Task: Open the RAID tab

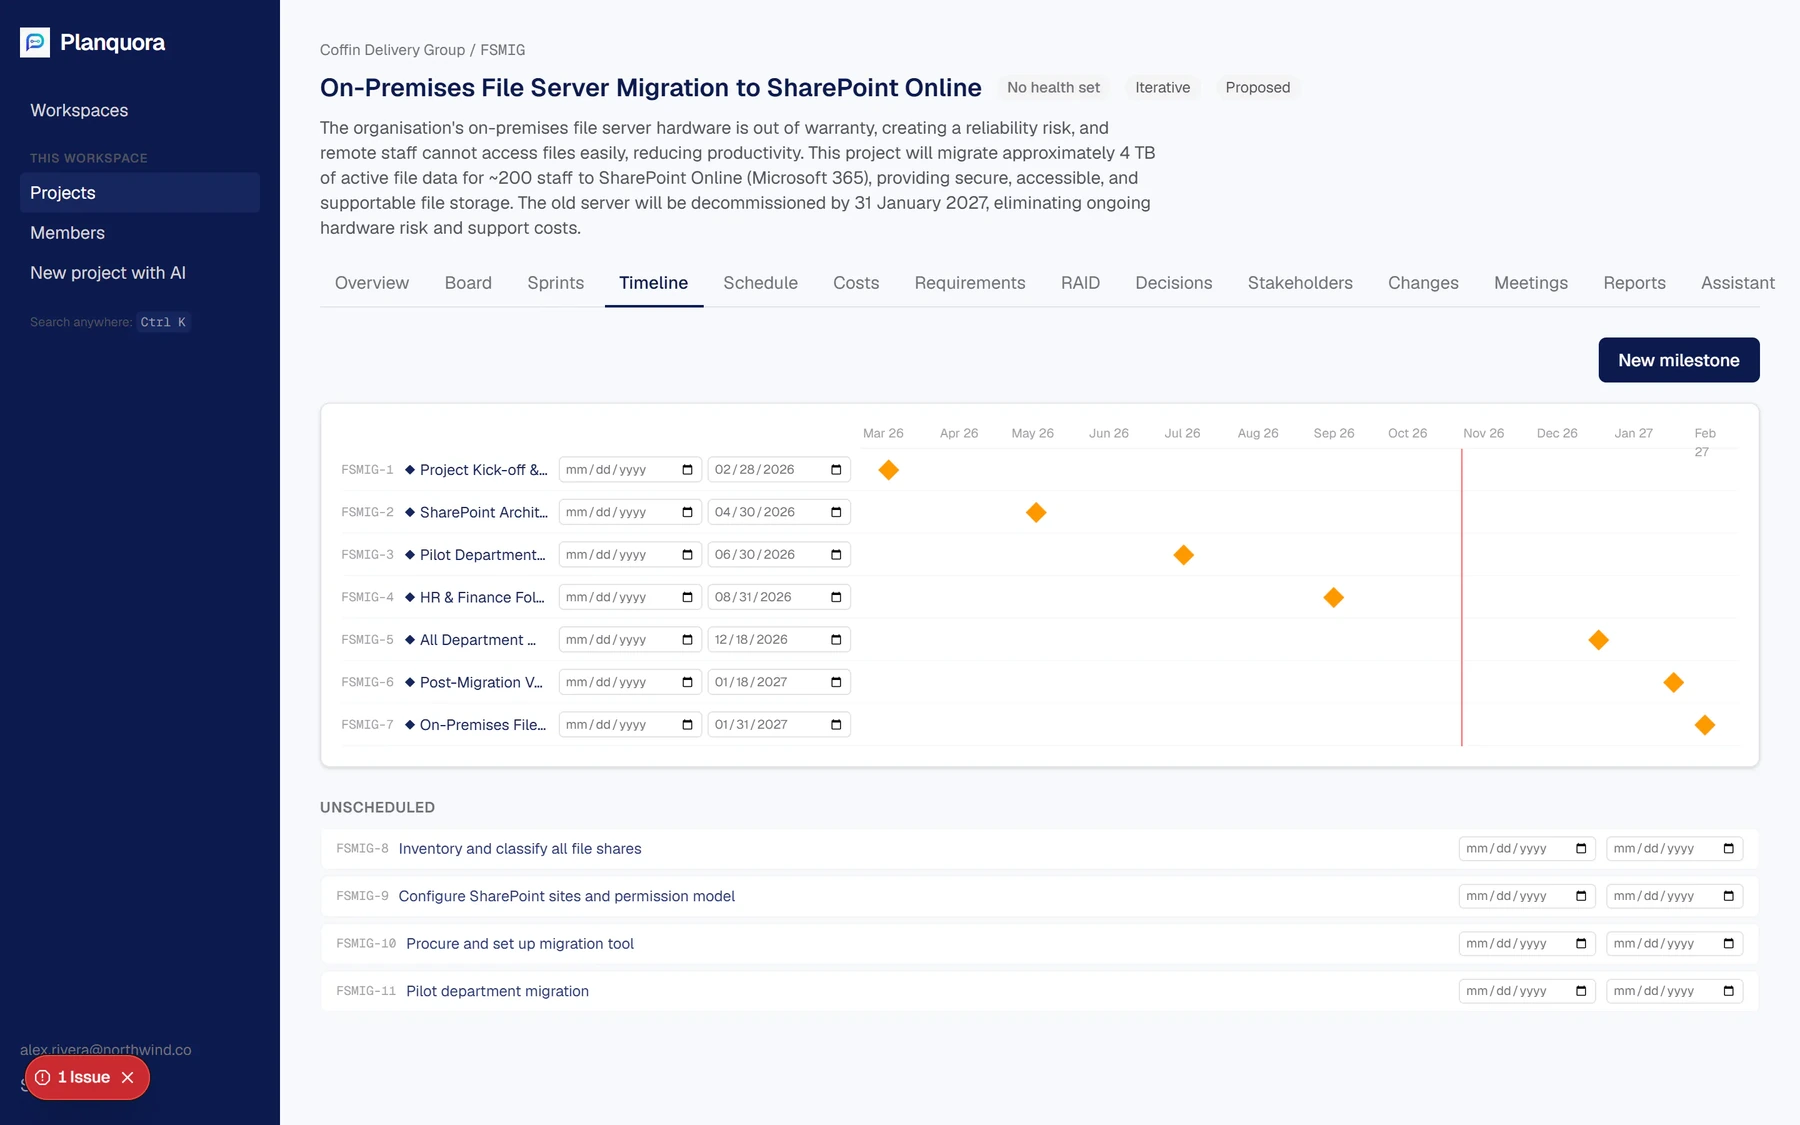Action: (x=1080, y=283)
